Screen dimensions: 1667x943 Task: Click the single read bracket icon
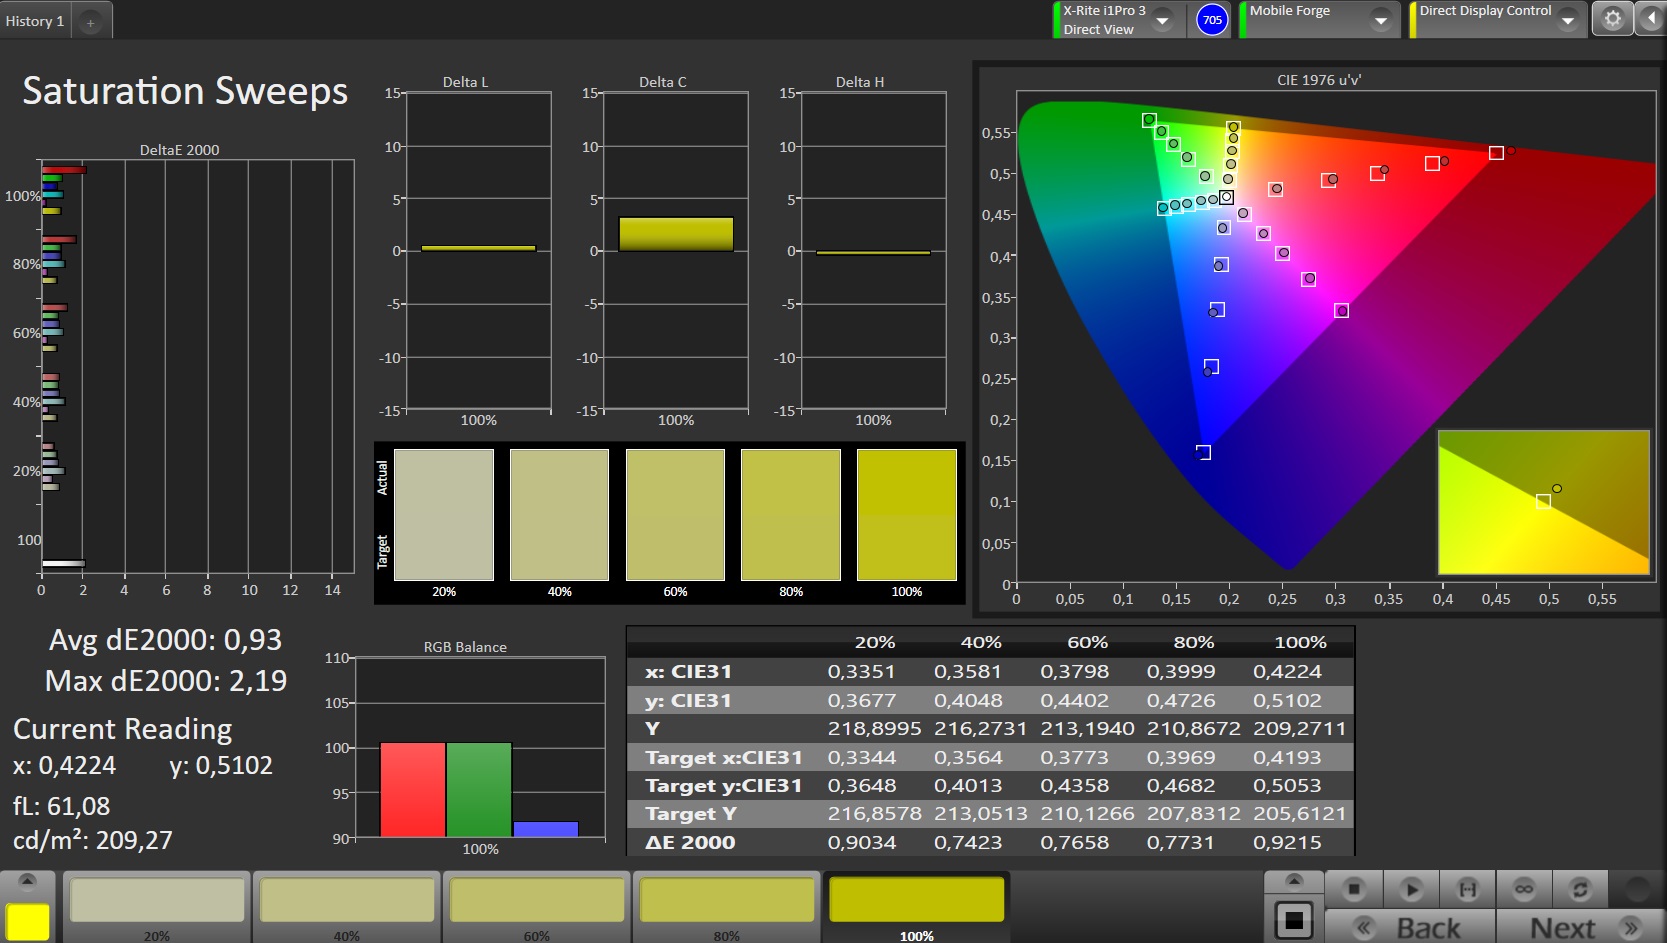[x=1467, y=888]
